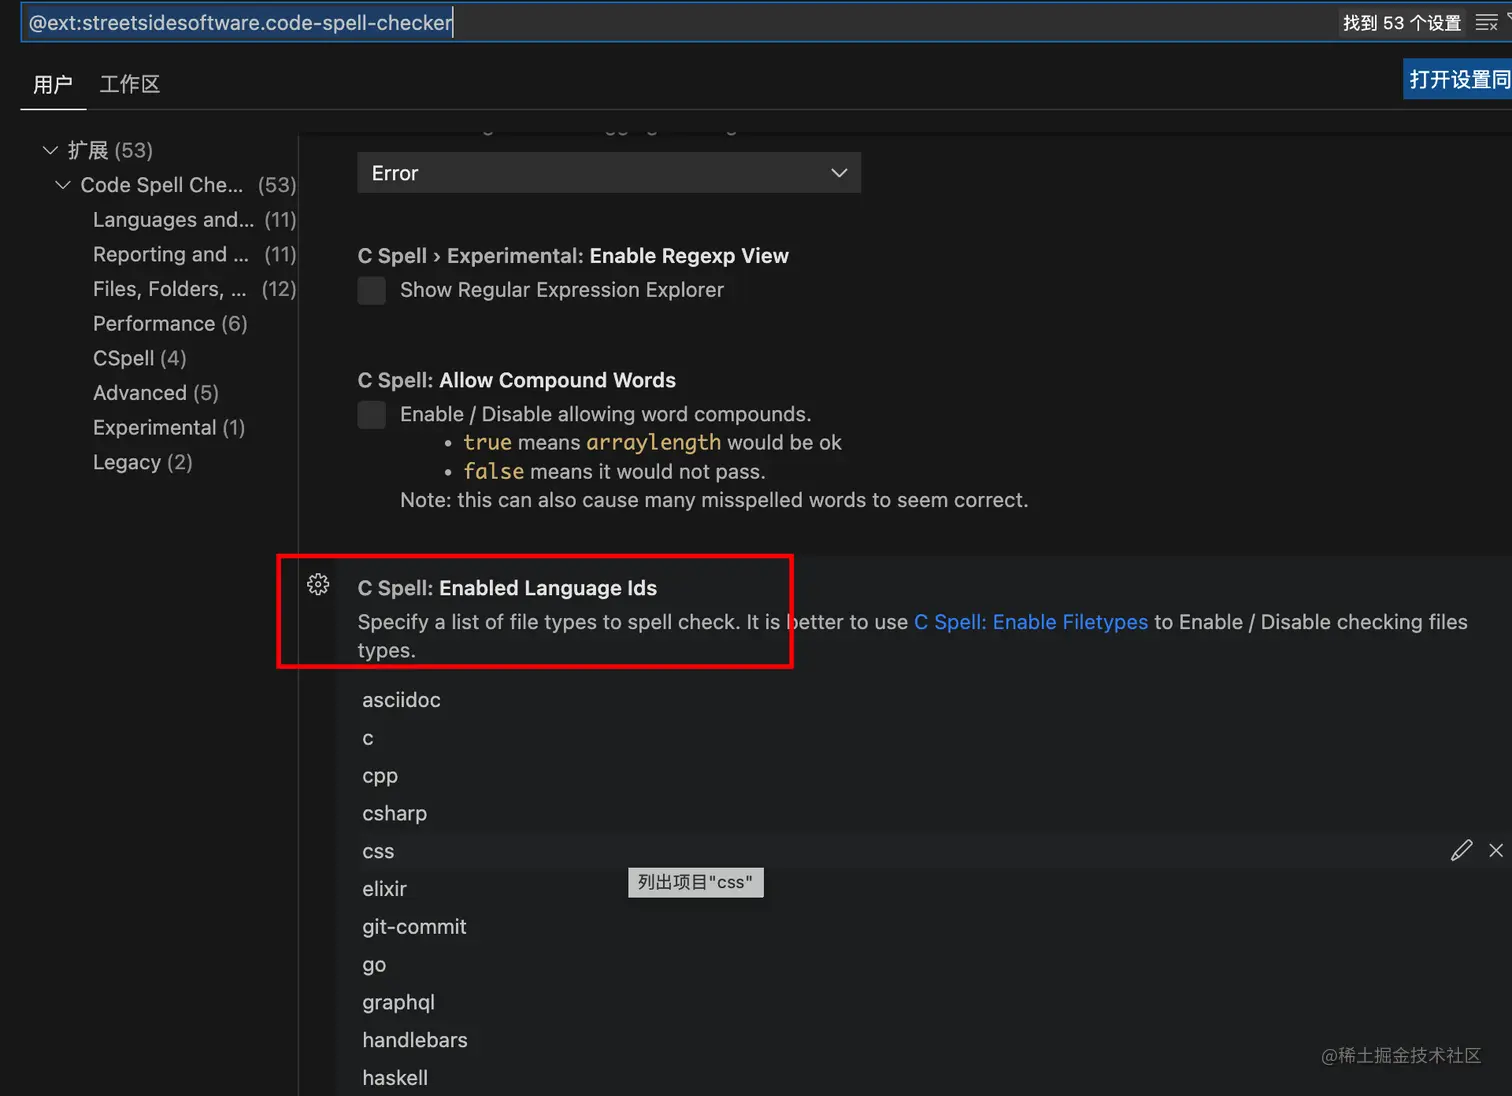This screenshot has height=1096, width=1512.
Task: Click the C Spell: Enabled Language Ids title
Action: click(508, 588)
